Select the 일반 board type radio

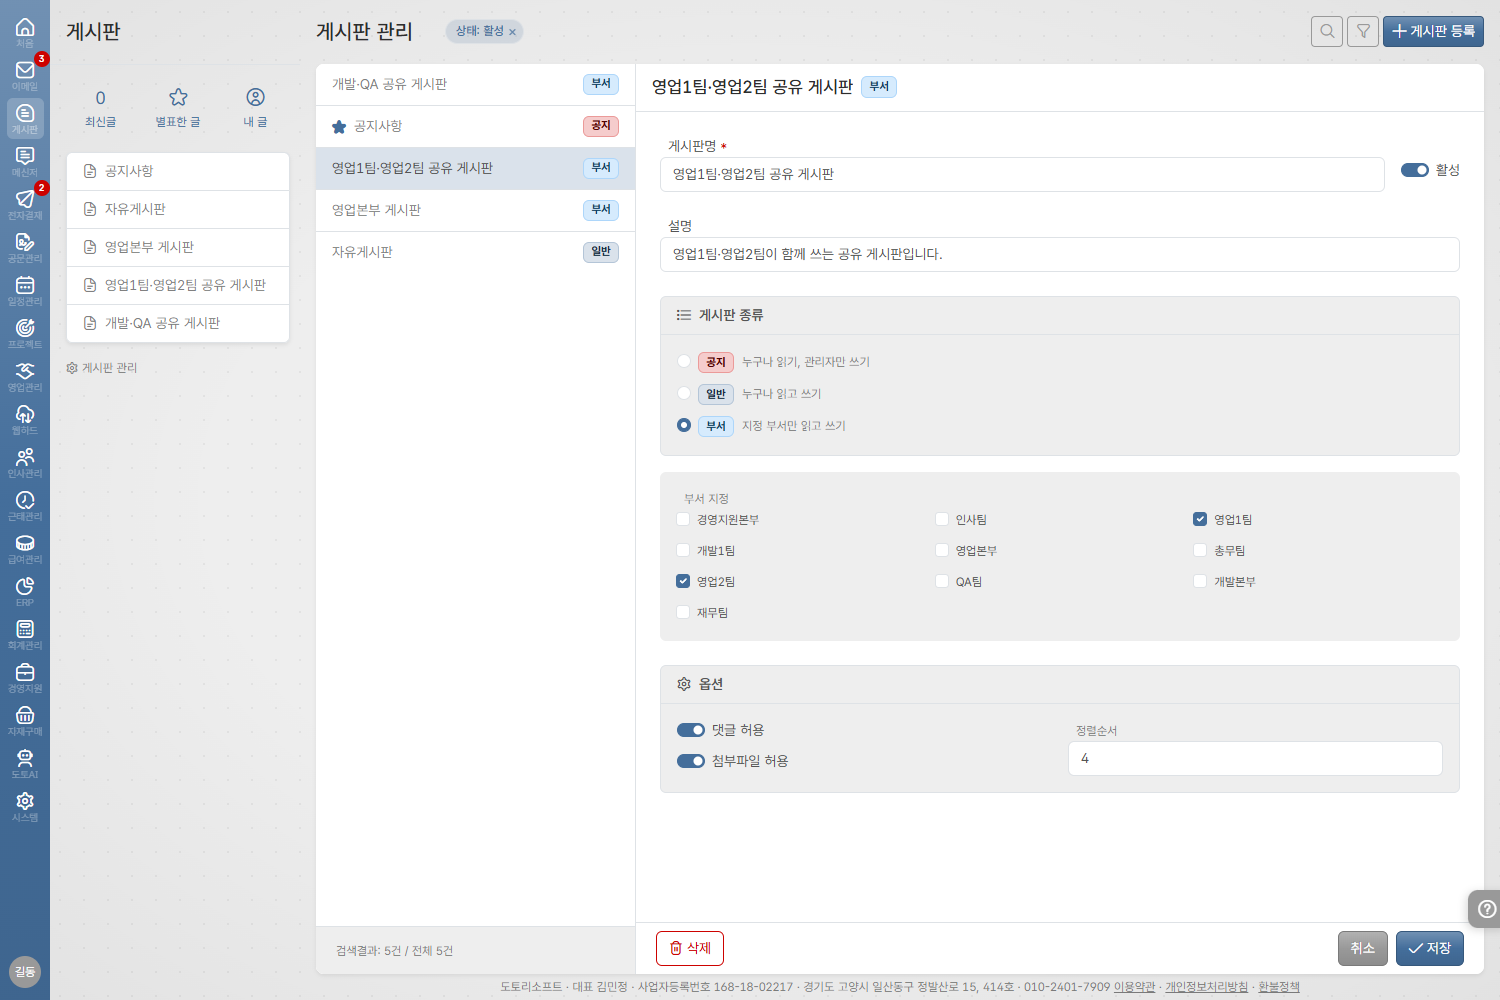(x=684, y=393)
